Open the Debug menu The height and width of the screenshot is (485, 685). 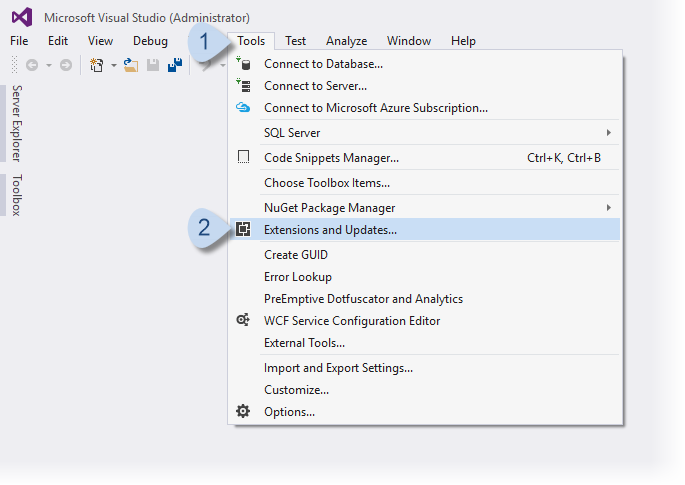[x=150, y=41]
